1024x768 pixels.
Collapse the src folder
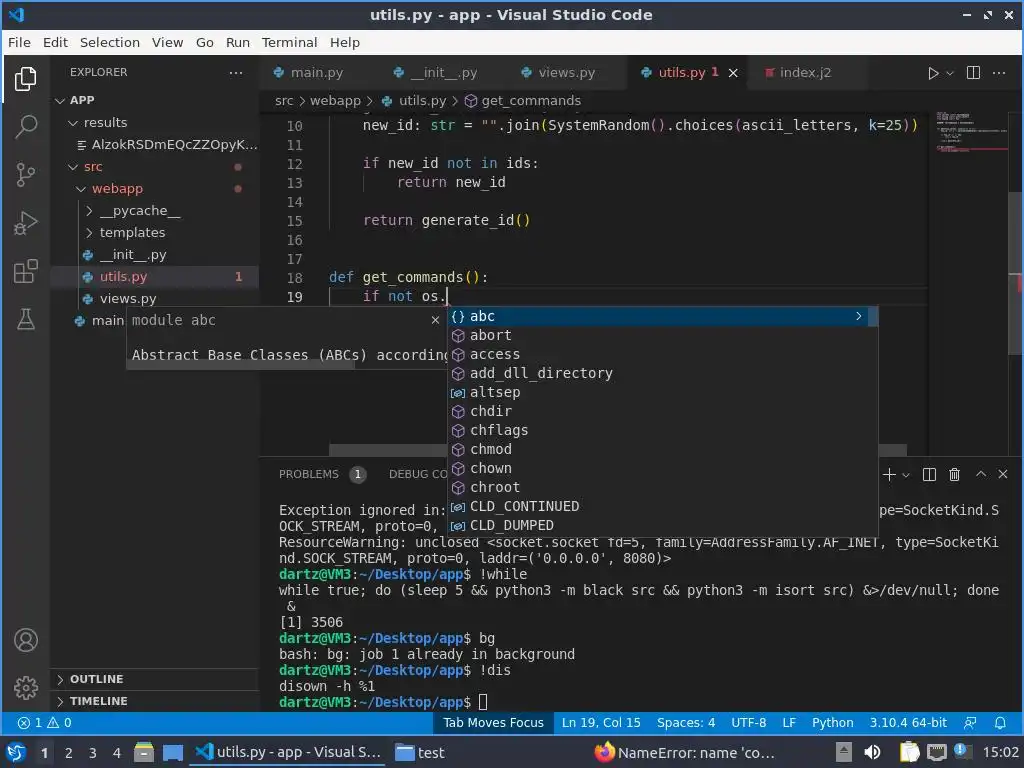[x=73, y=167]
